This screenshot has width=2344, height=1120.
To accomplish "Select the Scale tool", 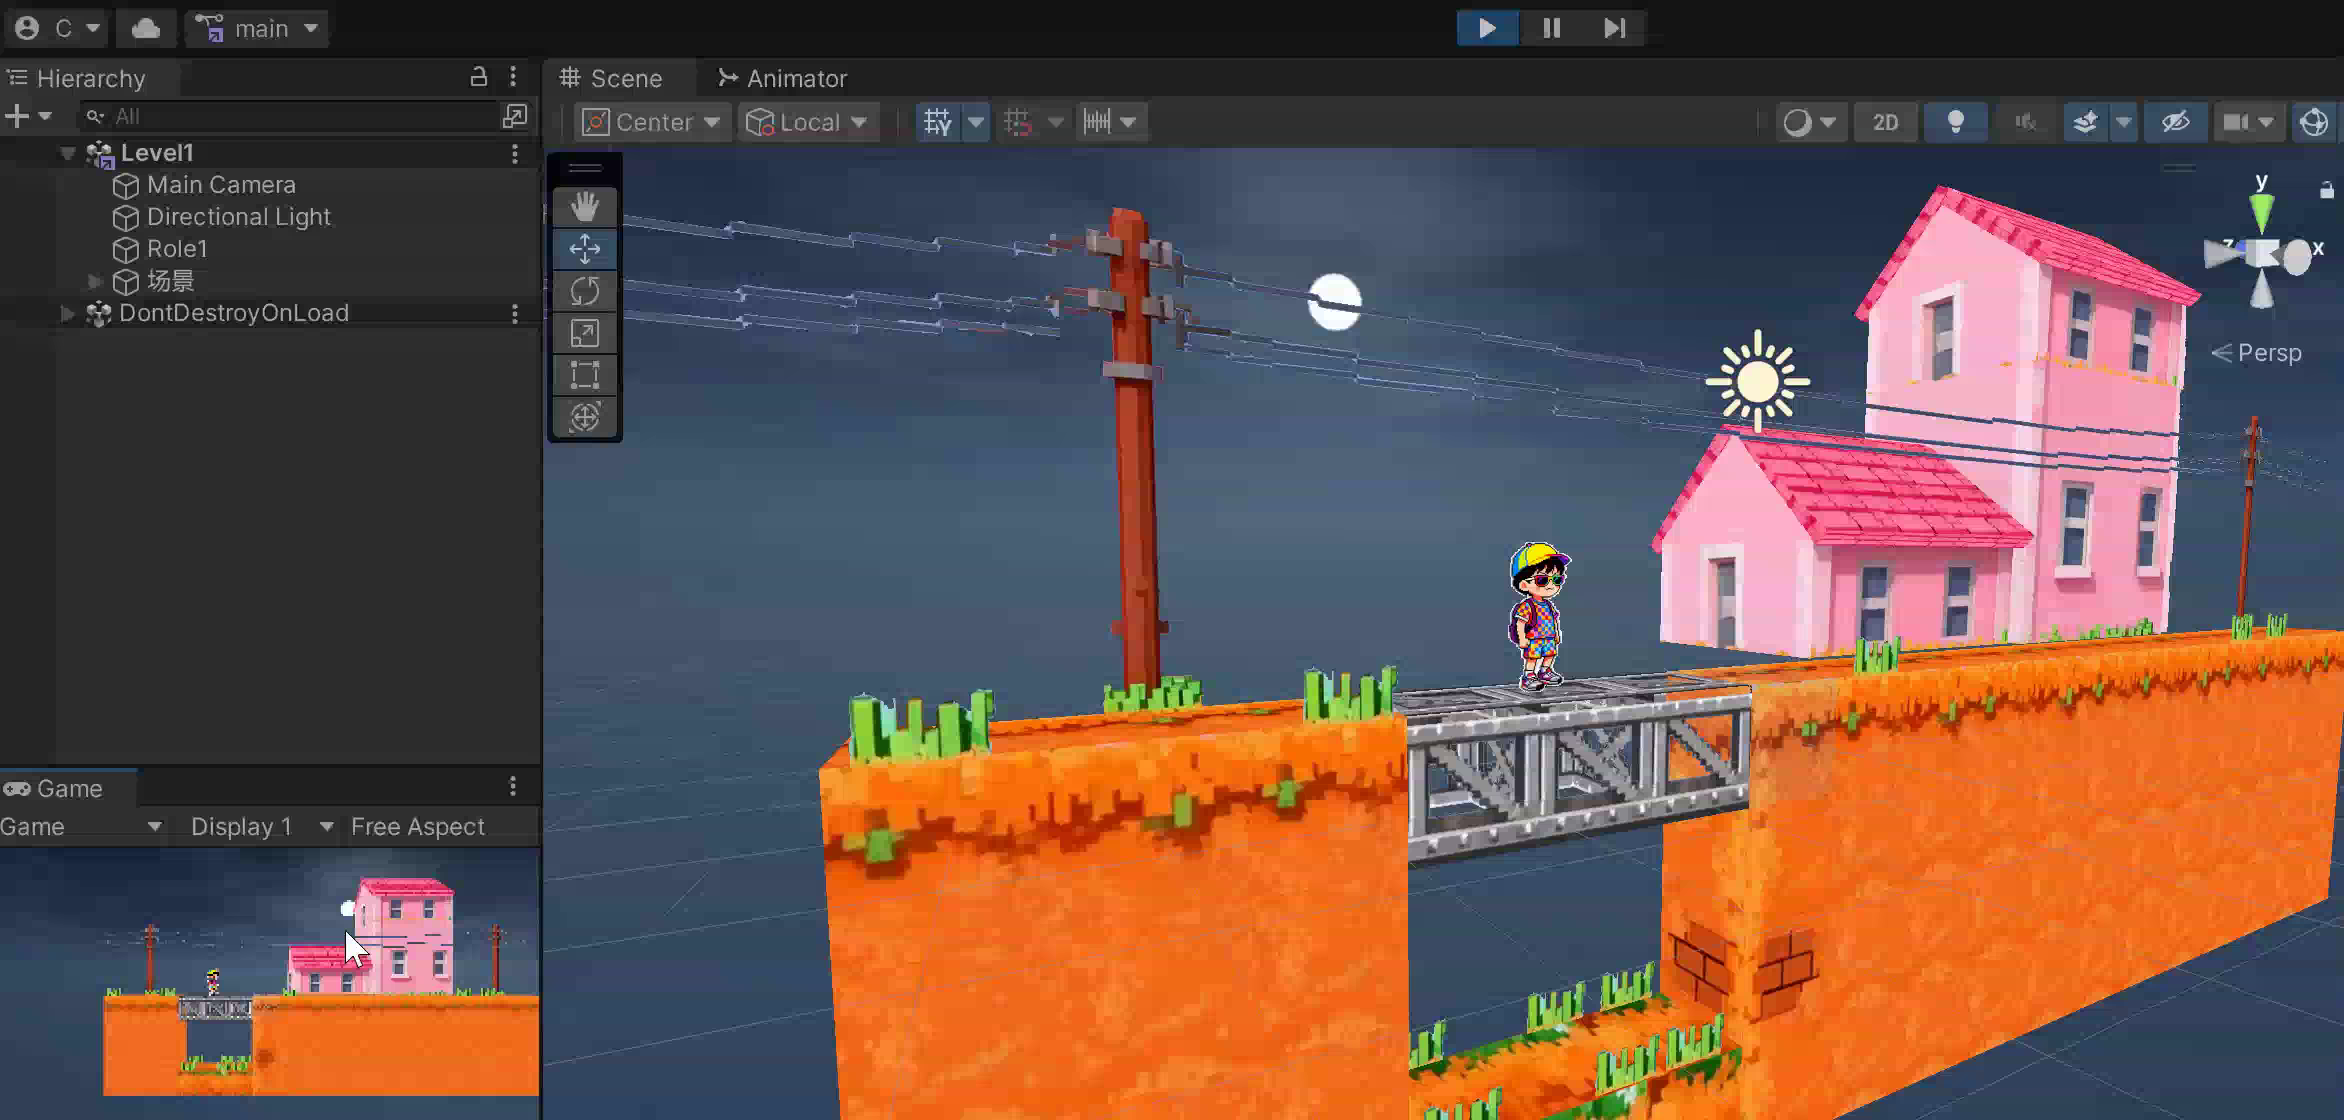I will pos(585,333).
